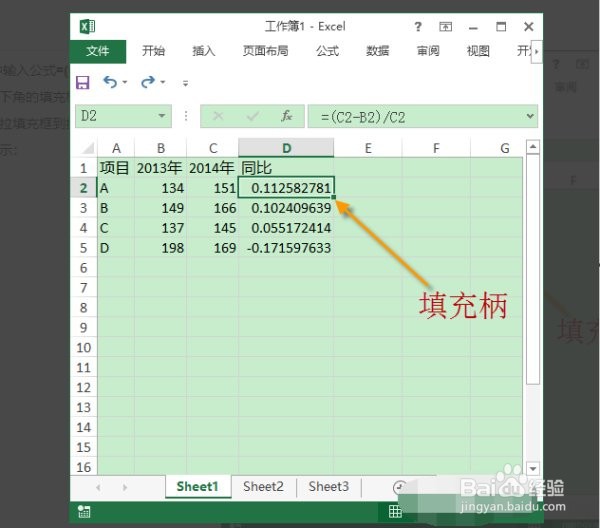
Task: Select cell with value 0.102409639
Action: click(286, 208)
